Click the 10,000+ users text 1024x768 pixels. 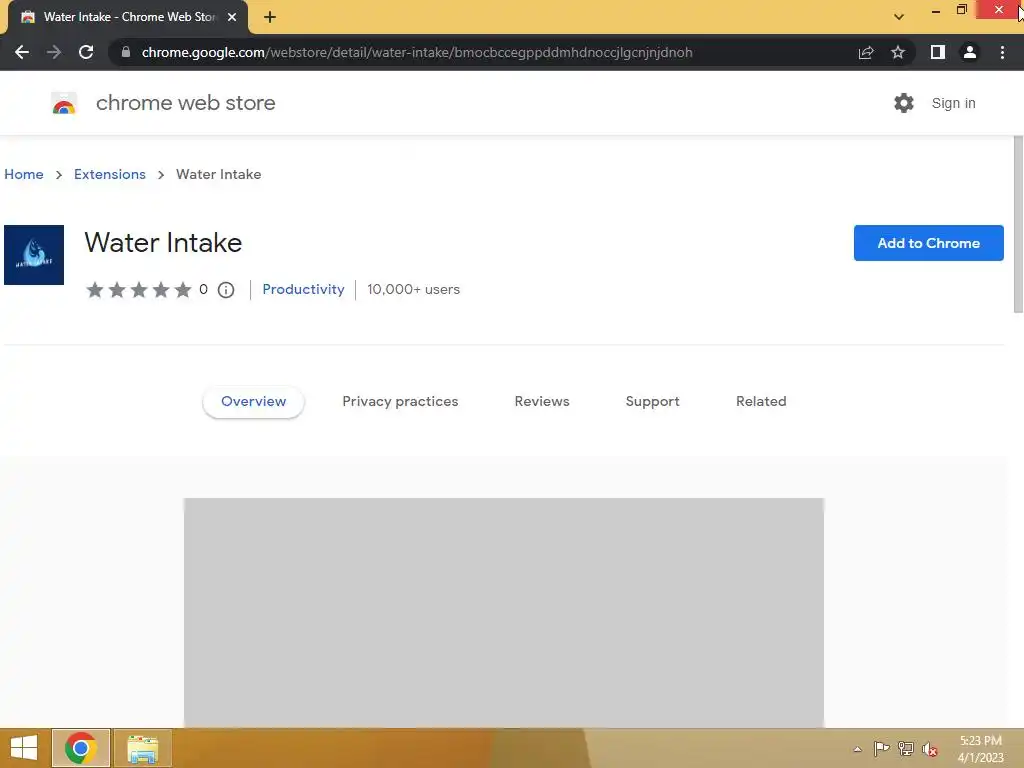(413, 289)
